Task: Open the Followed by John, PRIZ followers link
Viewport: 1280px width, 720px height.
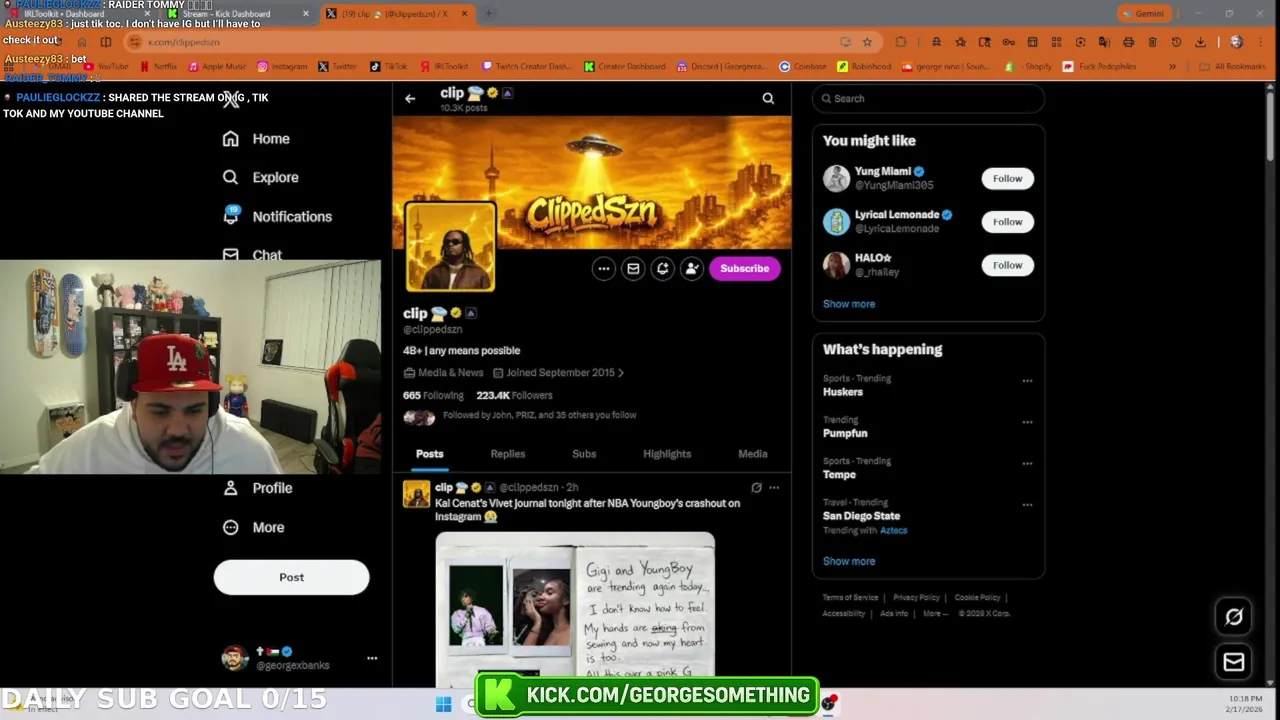Action: coord(540,415)
